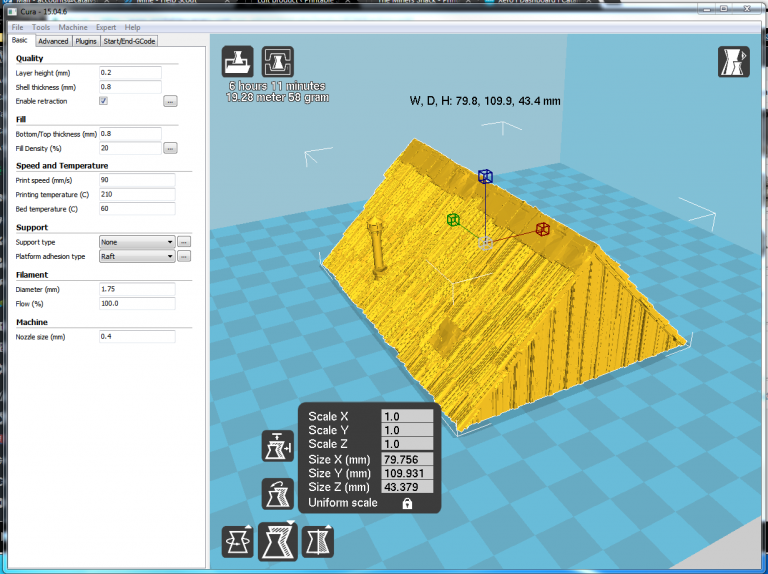
Task: Click the Scale X value field
Action: (x=408, y=416)
